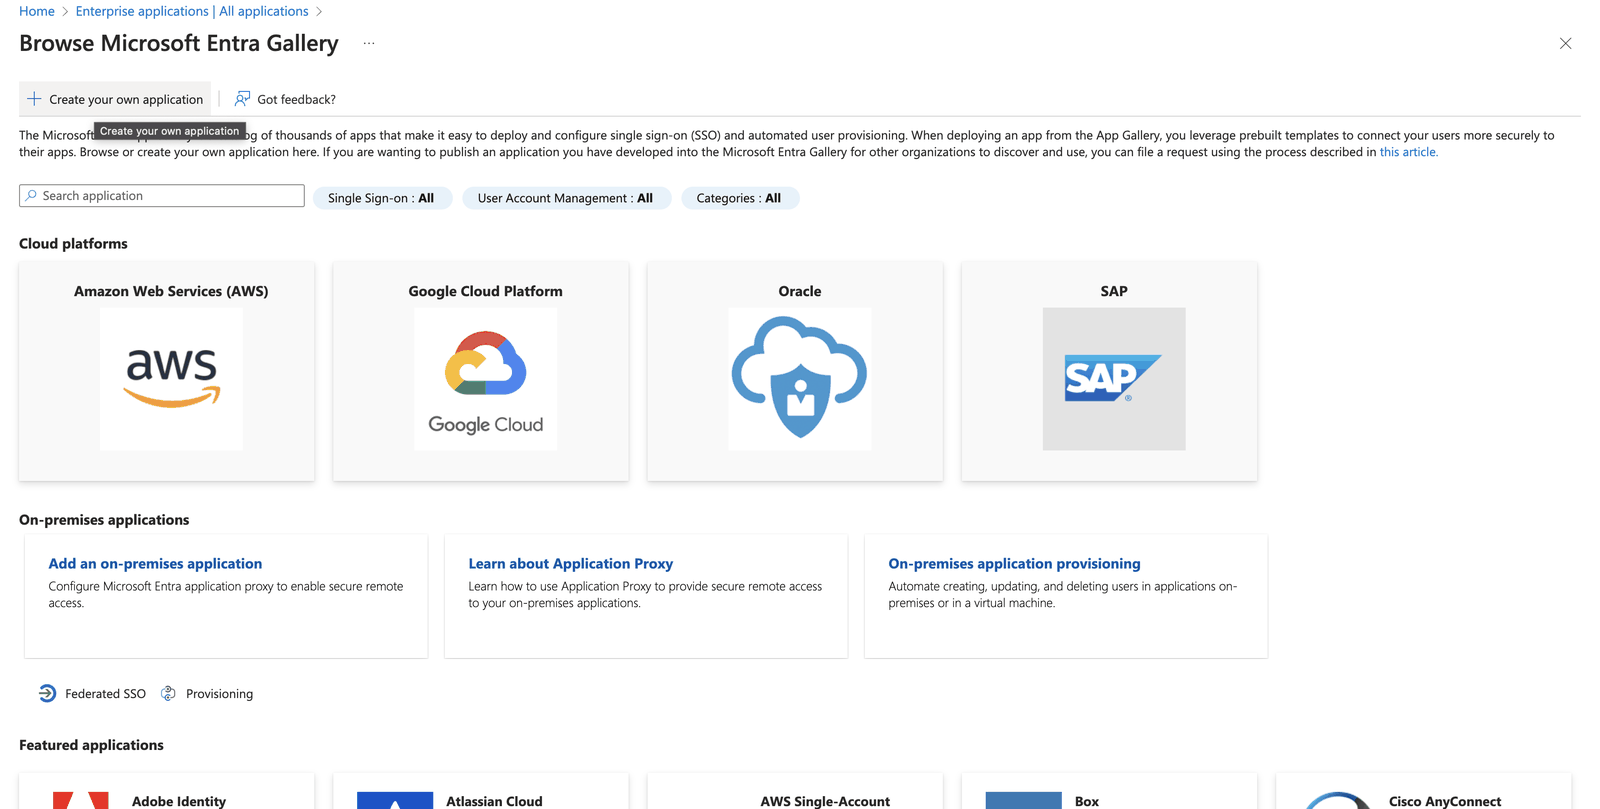Select the SAP card title

[1114, 291]
